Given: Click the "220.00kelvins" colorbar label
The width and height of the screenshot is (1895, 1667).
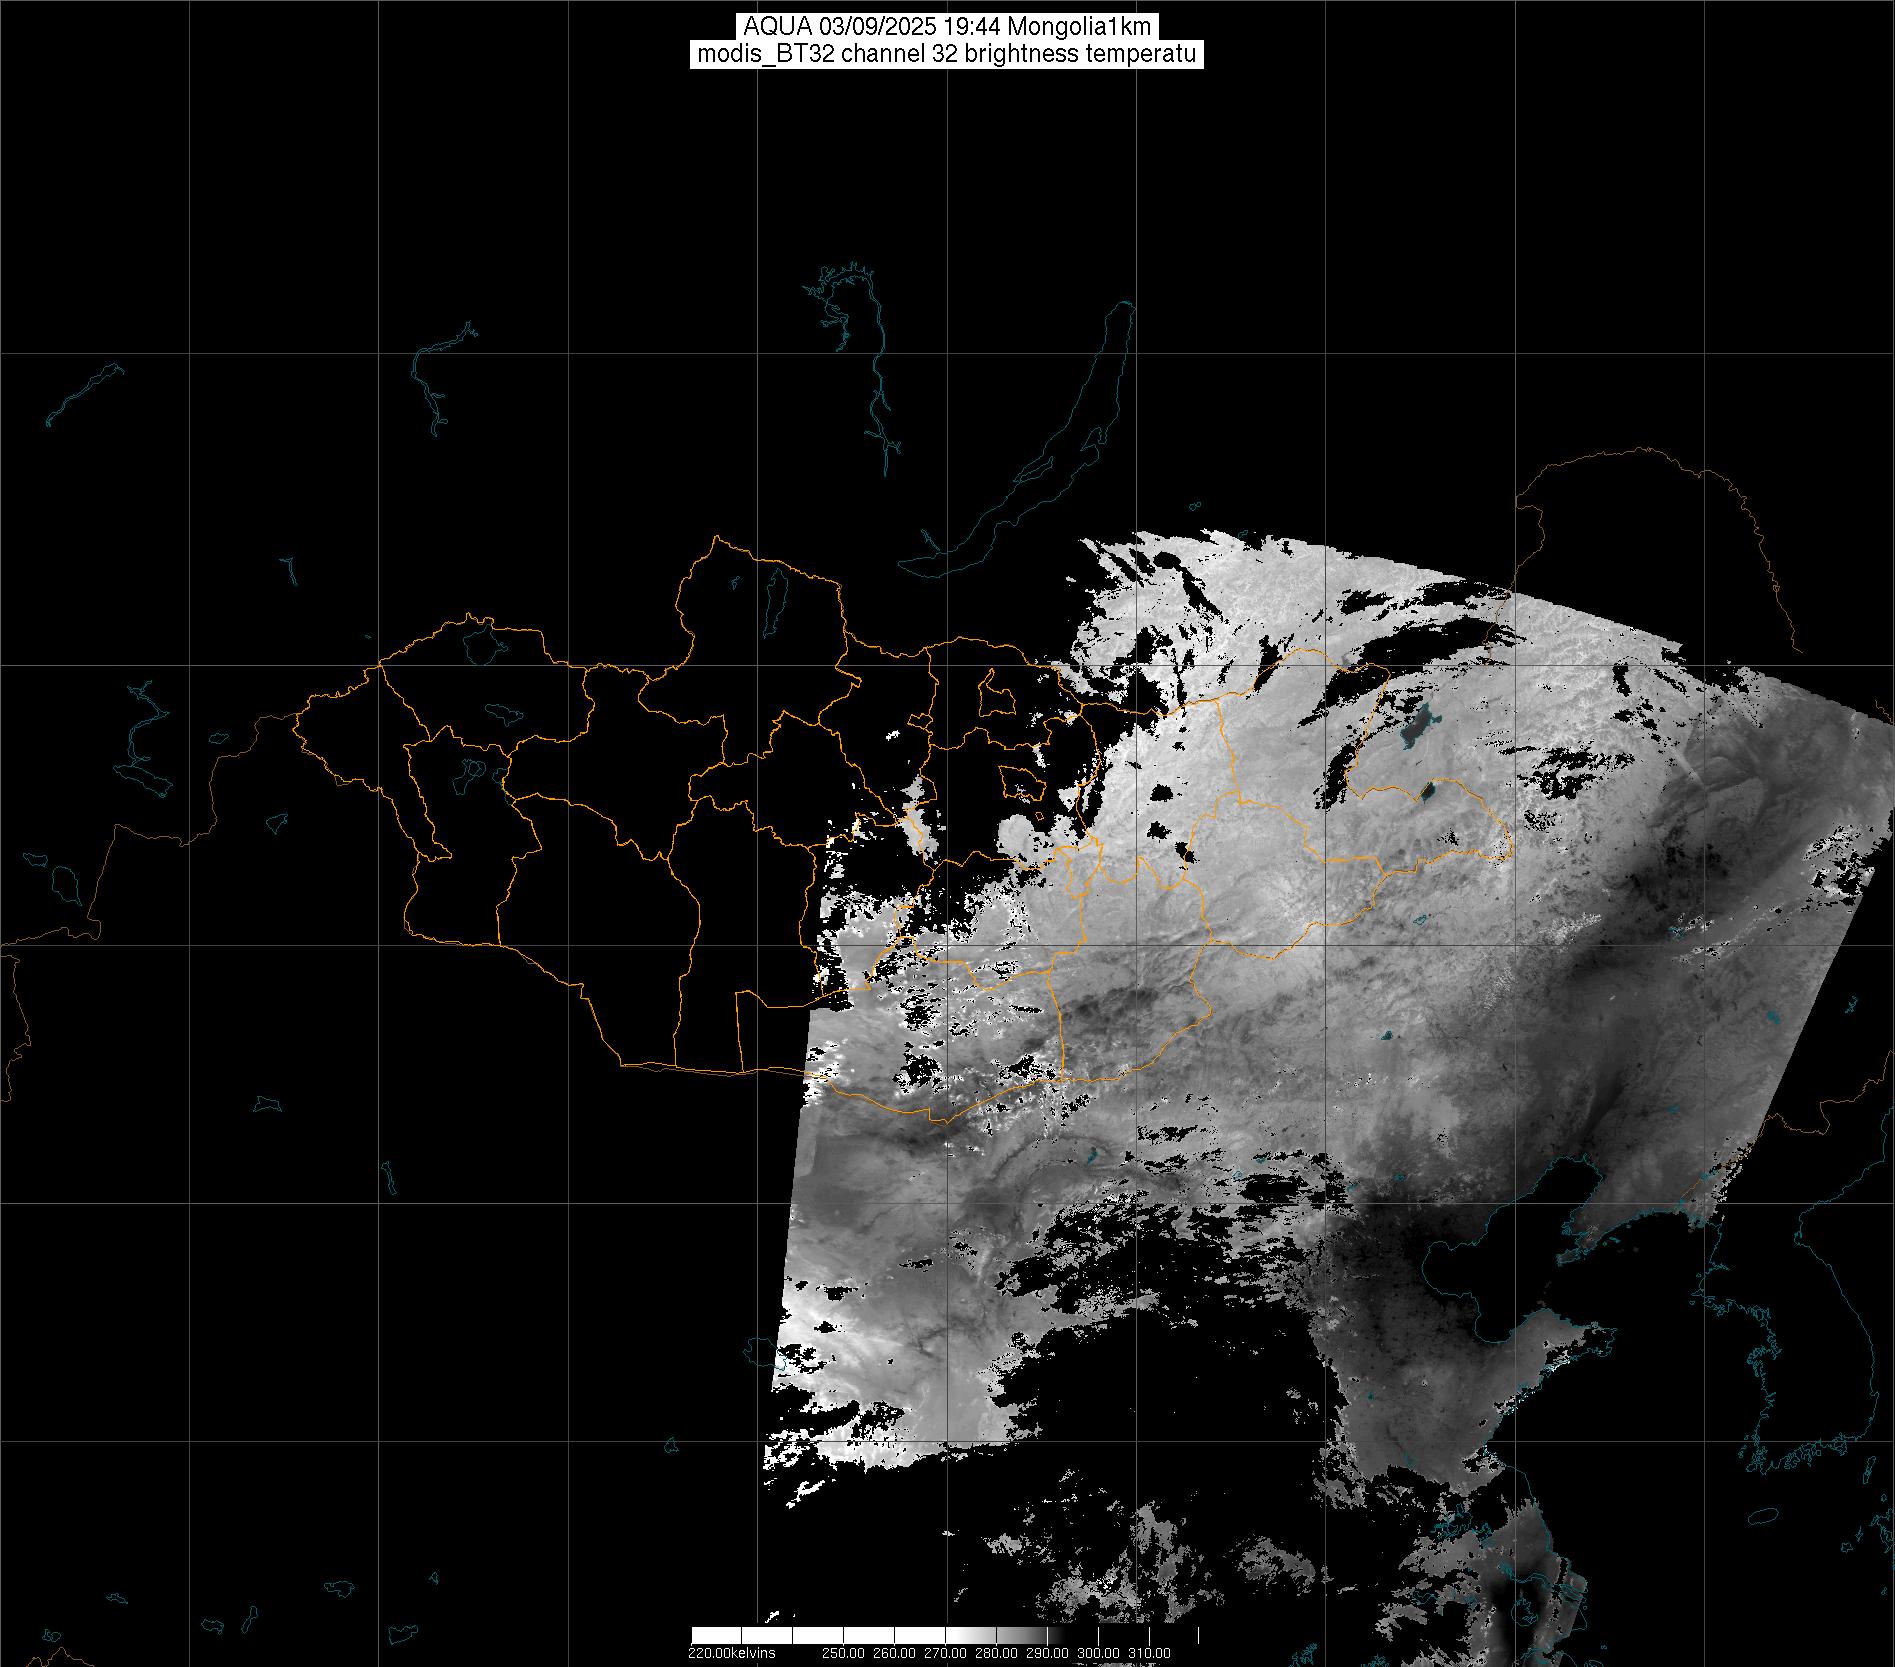Looking at the screenshot, I should coord(731,1653).
